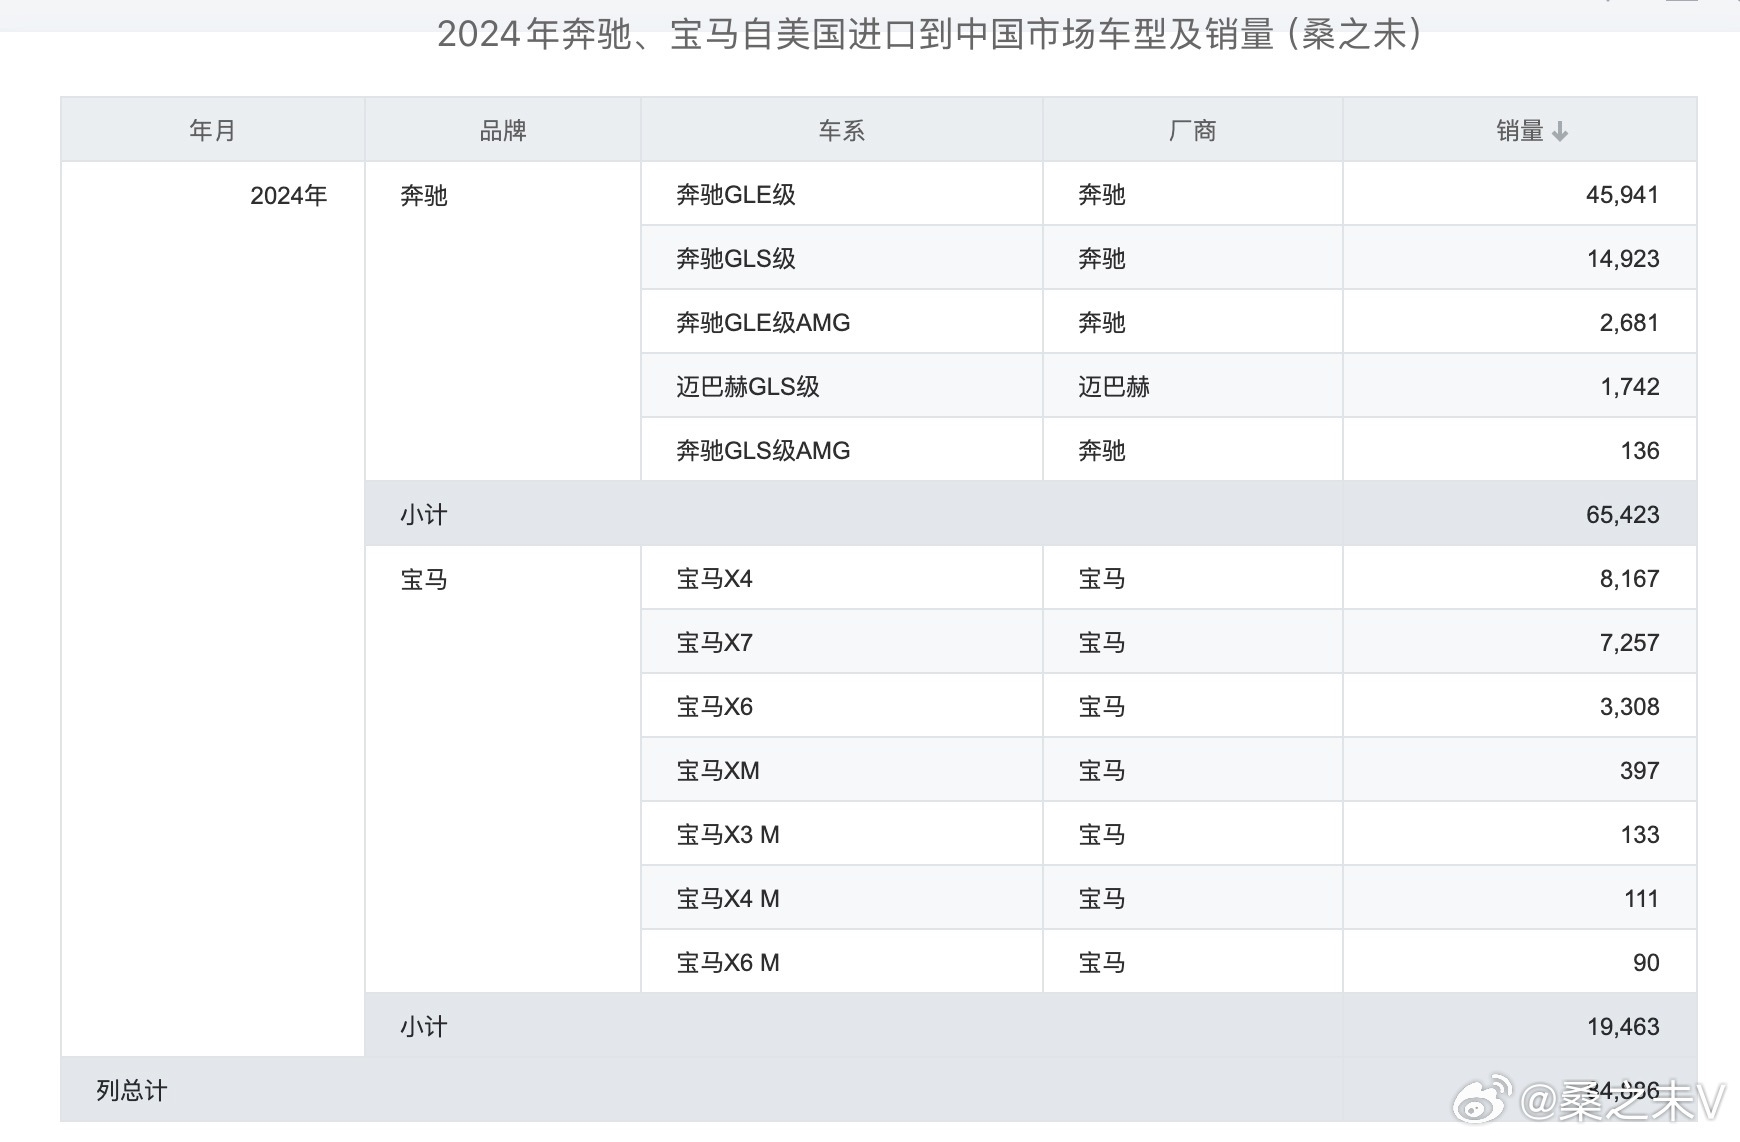The width and height of the screenshot is (1740, 1142).
Task: Click the 迈巴赫 manufacturer cell
Action: click(1193, 386)
